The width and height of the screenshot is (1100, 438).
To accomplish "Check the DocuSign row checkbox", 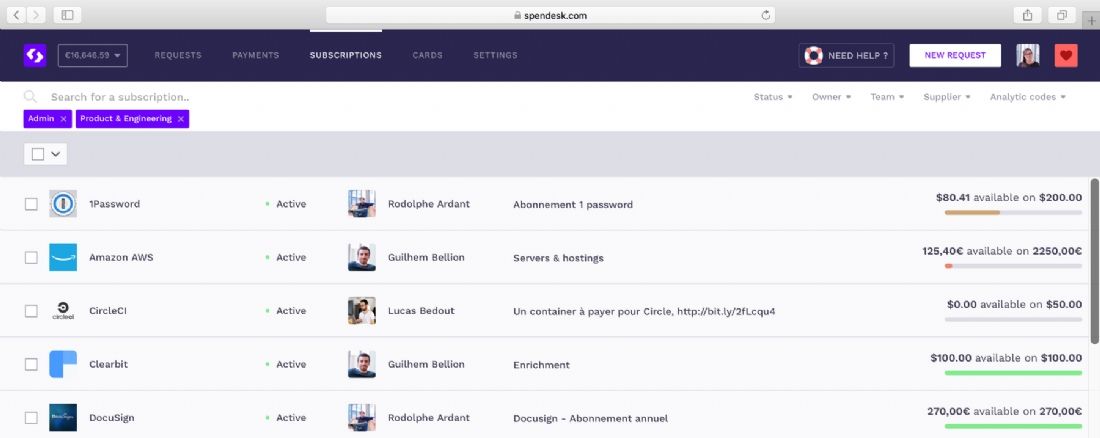I will point(31,417).
